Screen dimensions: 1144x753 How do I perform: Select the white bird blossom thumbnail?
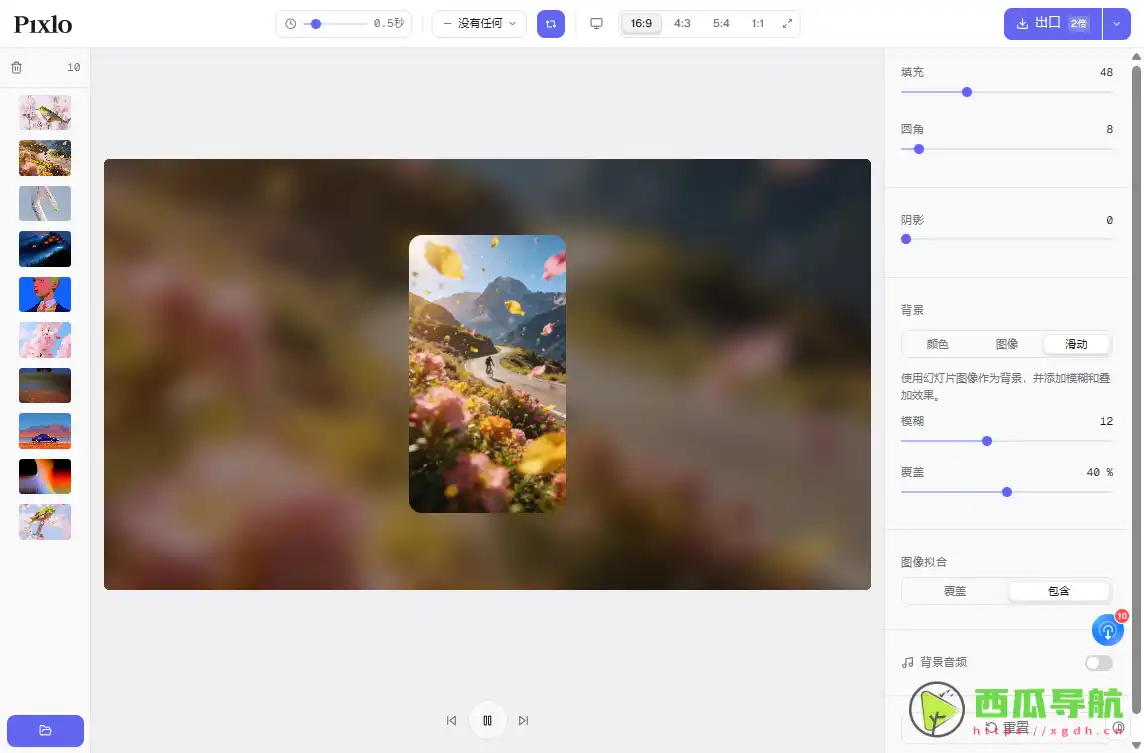(45, 113)
